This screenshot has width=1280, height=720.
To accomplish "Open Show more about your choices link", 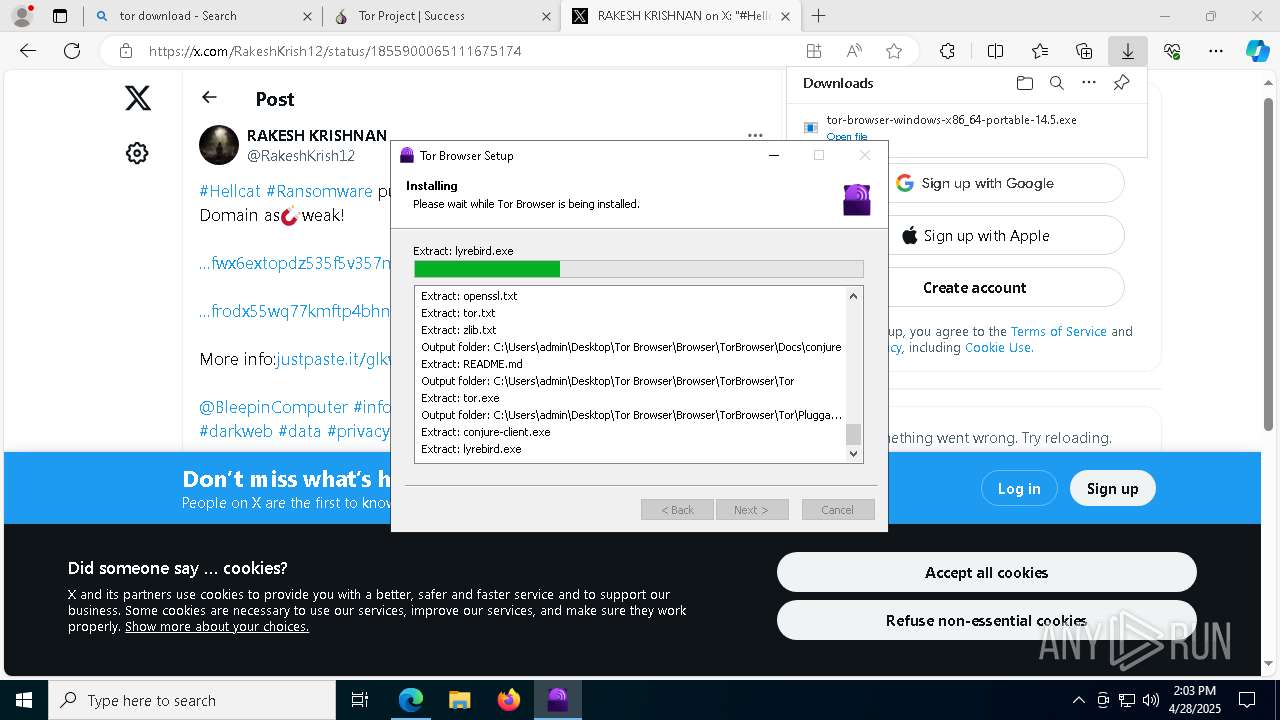I will coord(217,627).
